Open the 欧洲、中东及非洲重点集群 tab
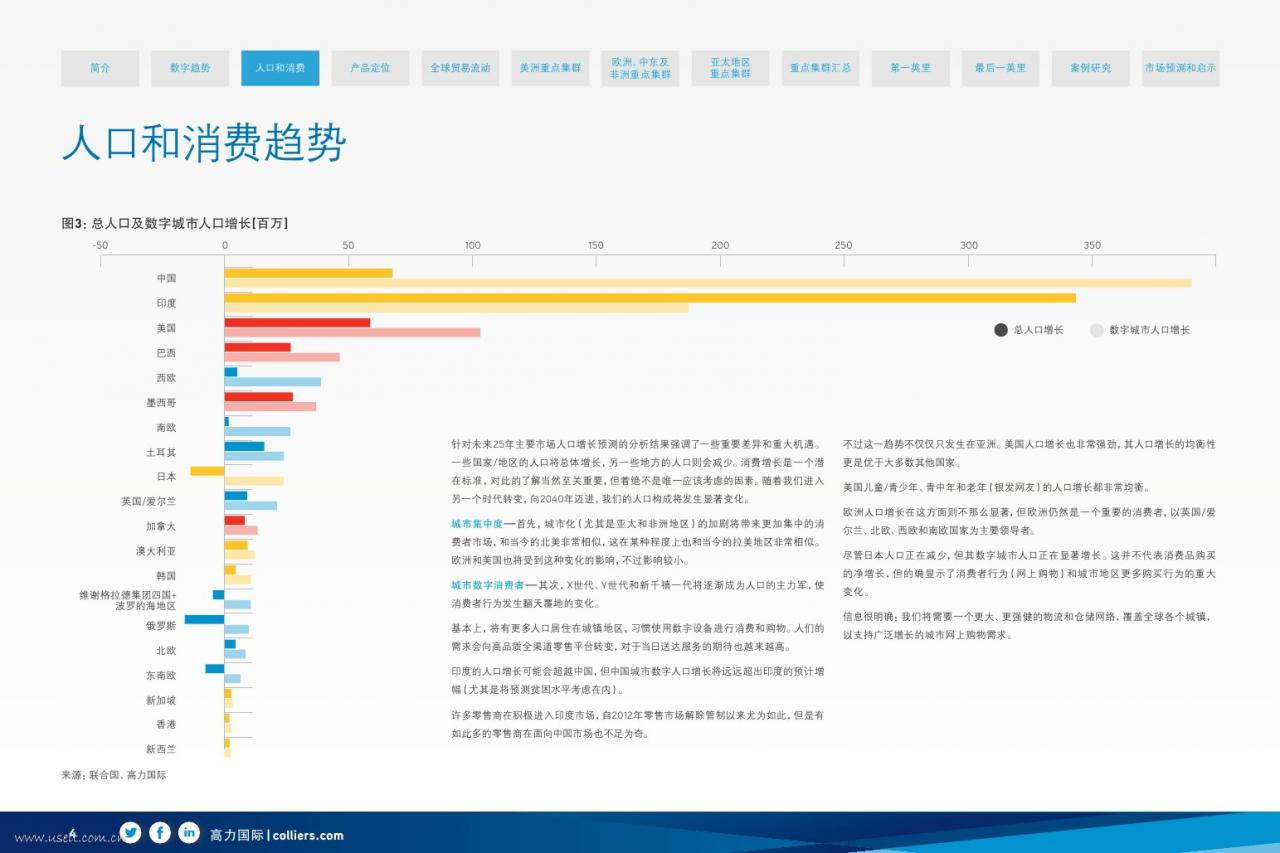The width and height of the screenshot is (1280, 853). pos(640,68)
